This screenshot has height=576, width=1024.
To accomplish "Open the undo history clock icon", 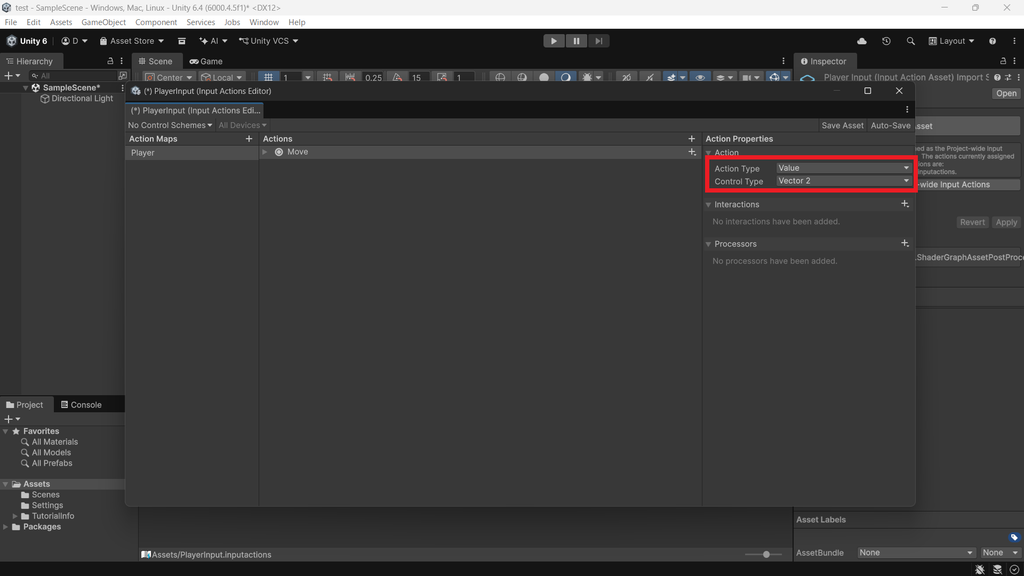I will tap(886, 41).
